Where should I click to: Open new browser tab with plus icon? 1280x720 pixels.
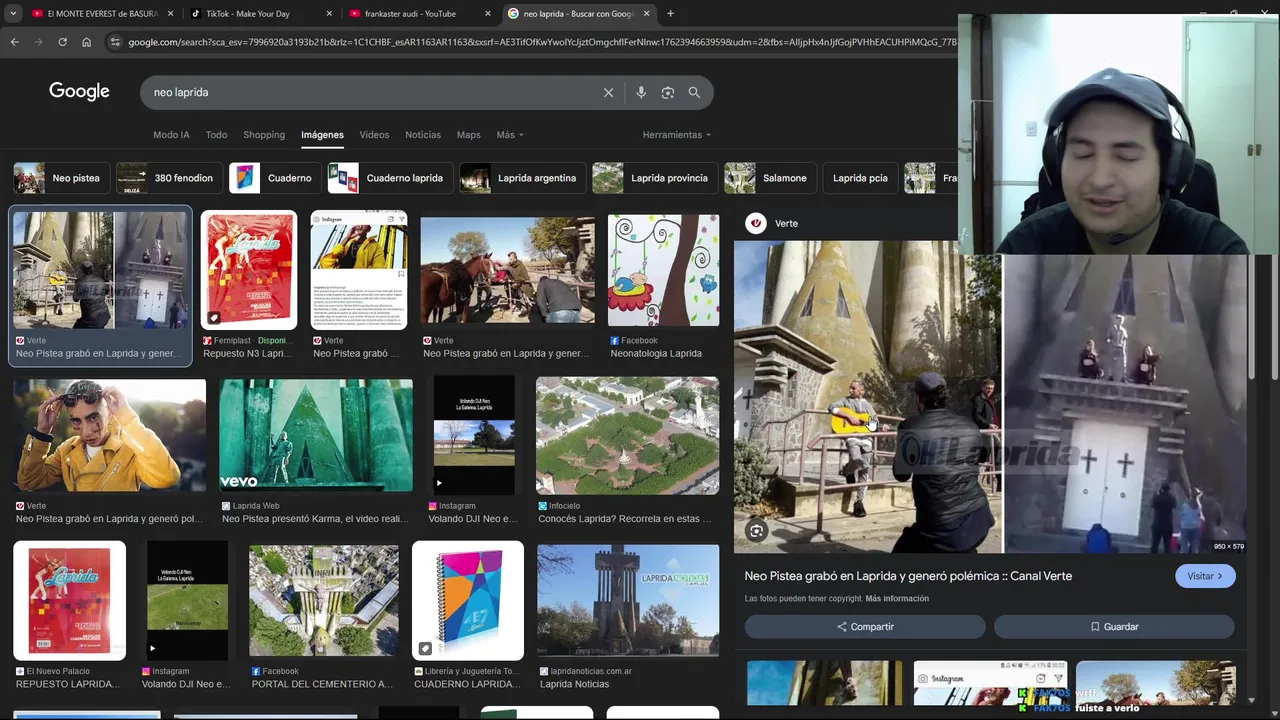[x=670, y=14]
